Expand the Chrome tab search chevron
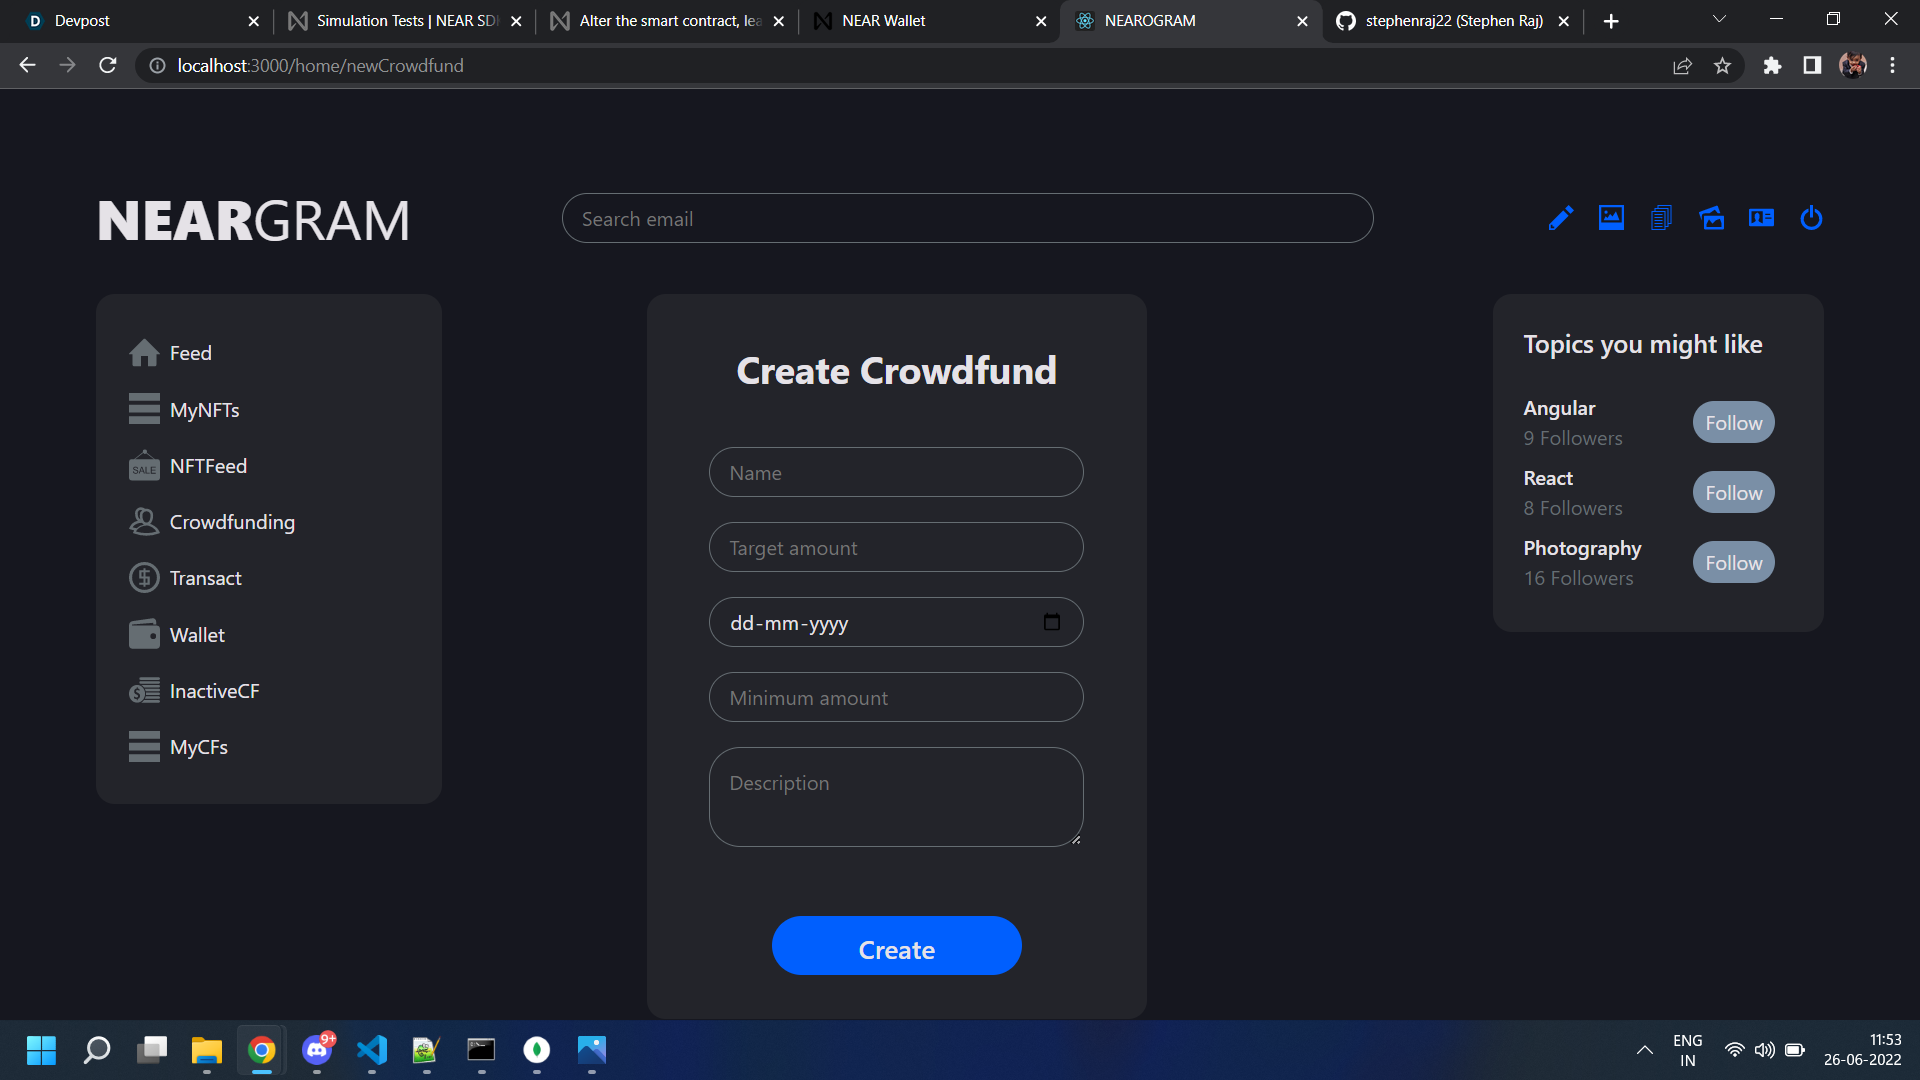The height and width of the screenshot is (1080, 1920). point(1719,20)
